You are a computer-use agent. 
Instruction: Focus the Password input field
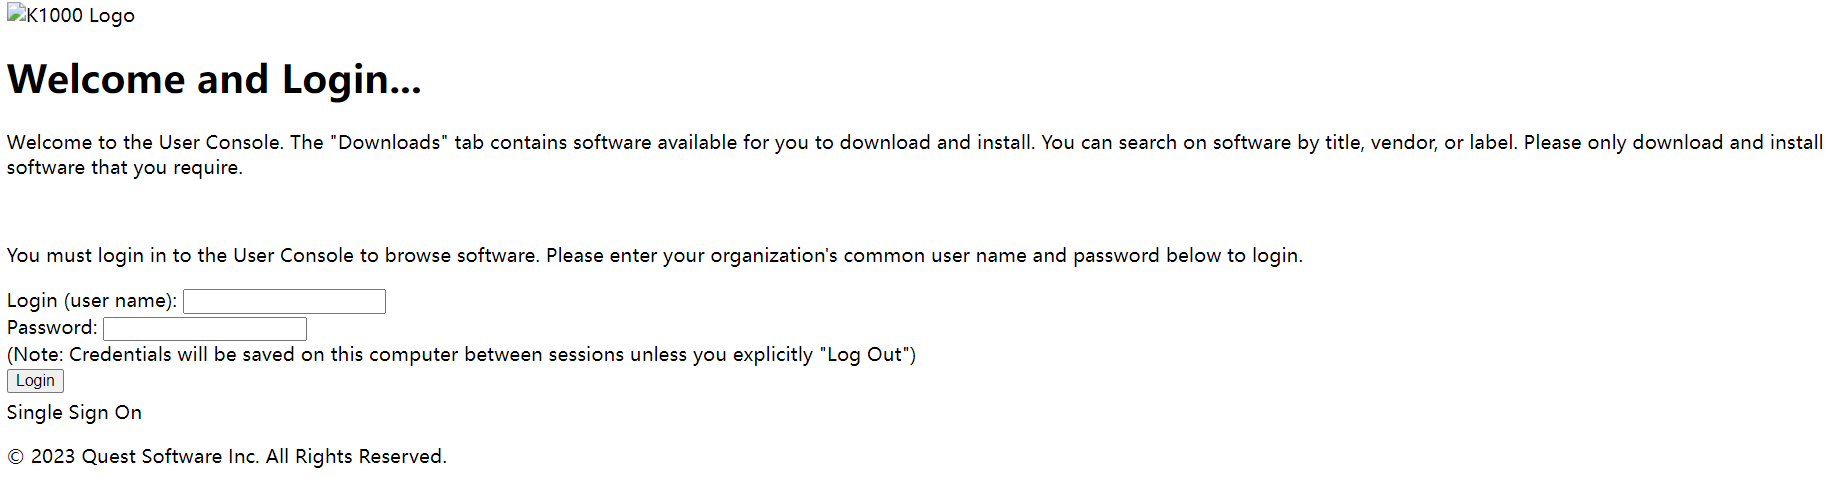(x=205, y=329)
